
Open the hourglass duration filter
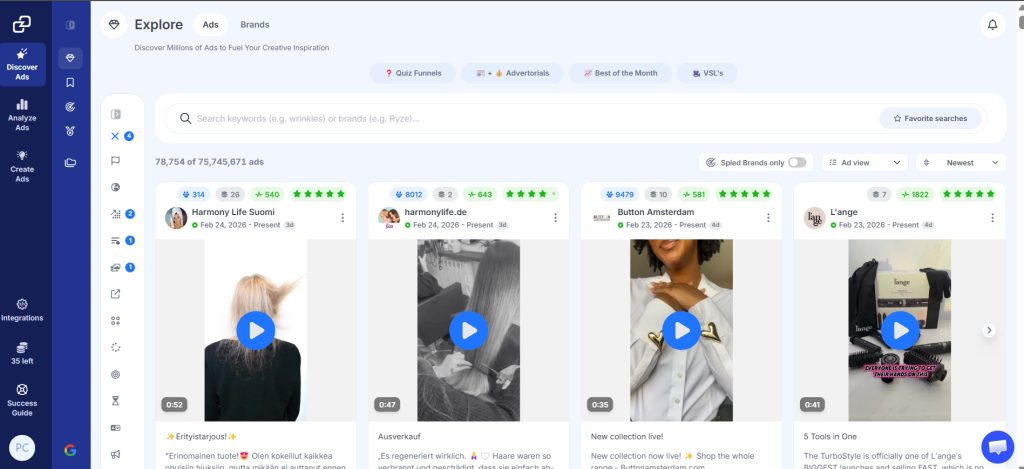click(116, 400)
